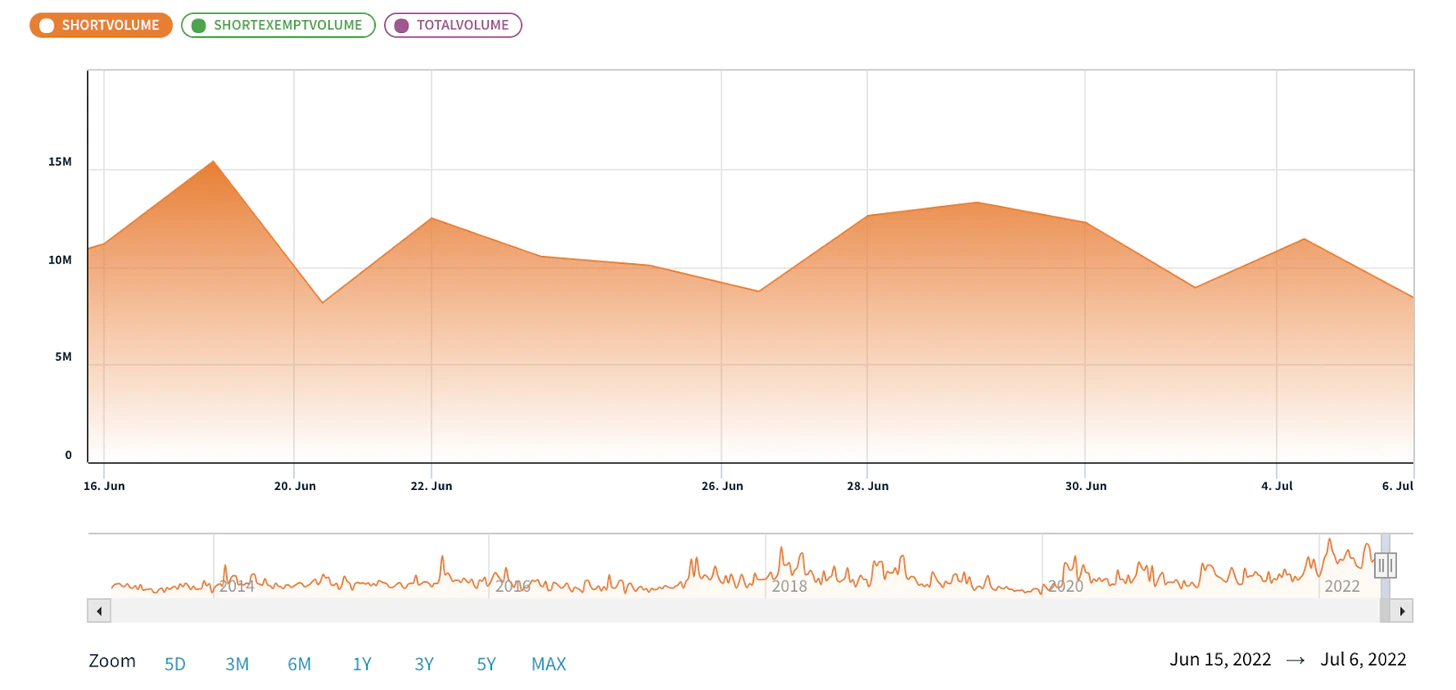Choose the 1Y zoom option
This screenshot has height=690, width=1456.
pyautogui.click(x=362, y=664)
